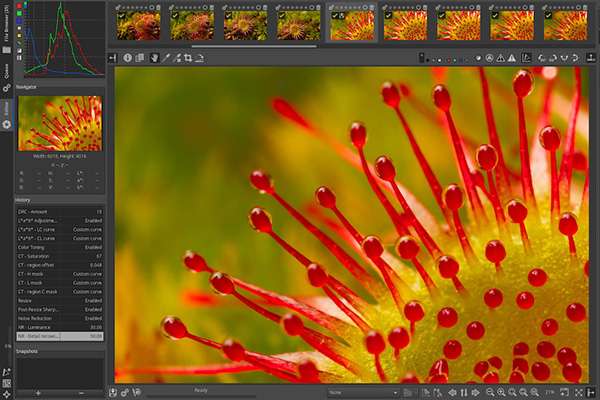Switch to the Queue tab
This screenshot has height=400, width=600.
tap(7, 78)
